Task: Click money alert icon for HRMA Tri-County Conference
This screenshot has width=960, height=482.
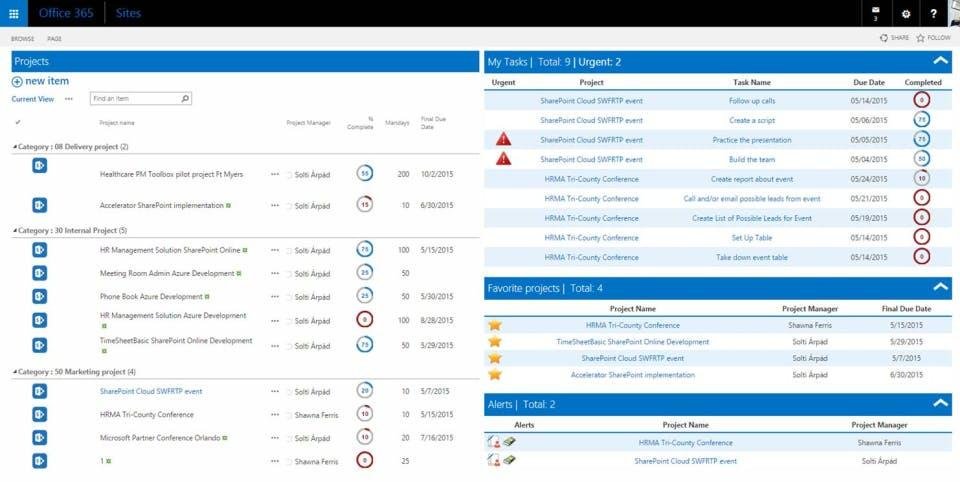Action: coord(509,442)
